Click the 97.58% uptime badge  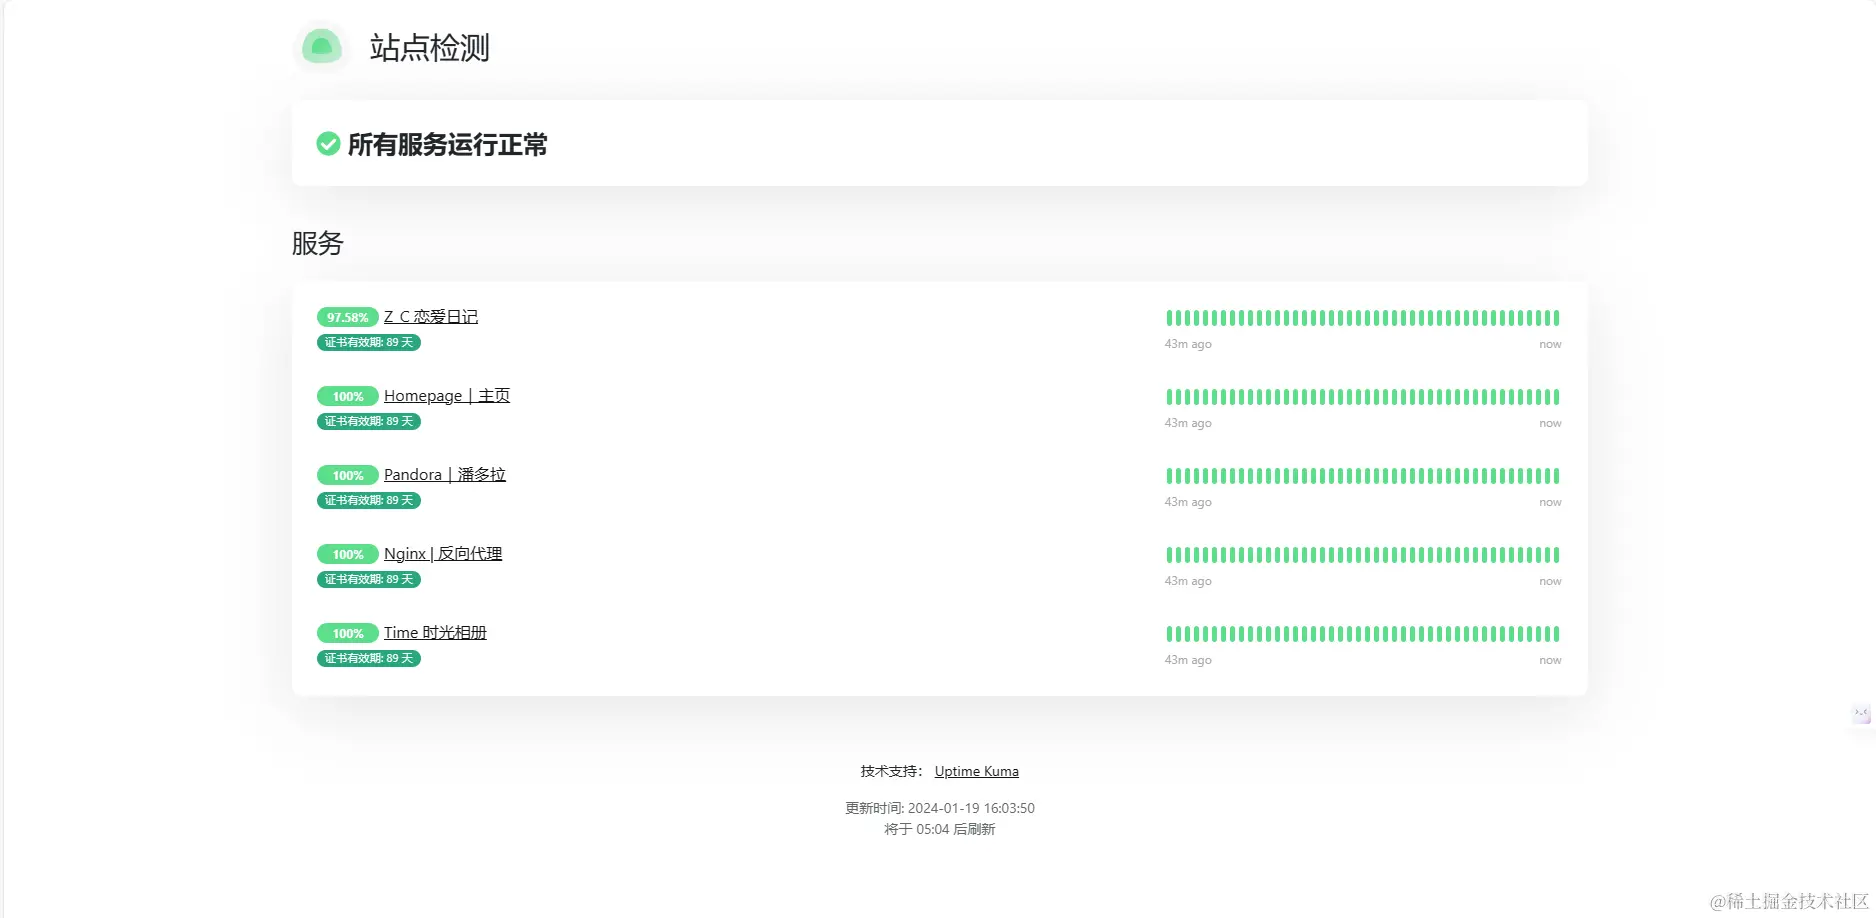coord(348,317)
